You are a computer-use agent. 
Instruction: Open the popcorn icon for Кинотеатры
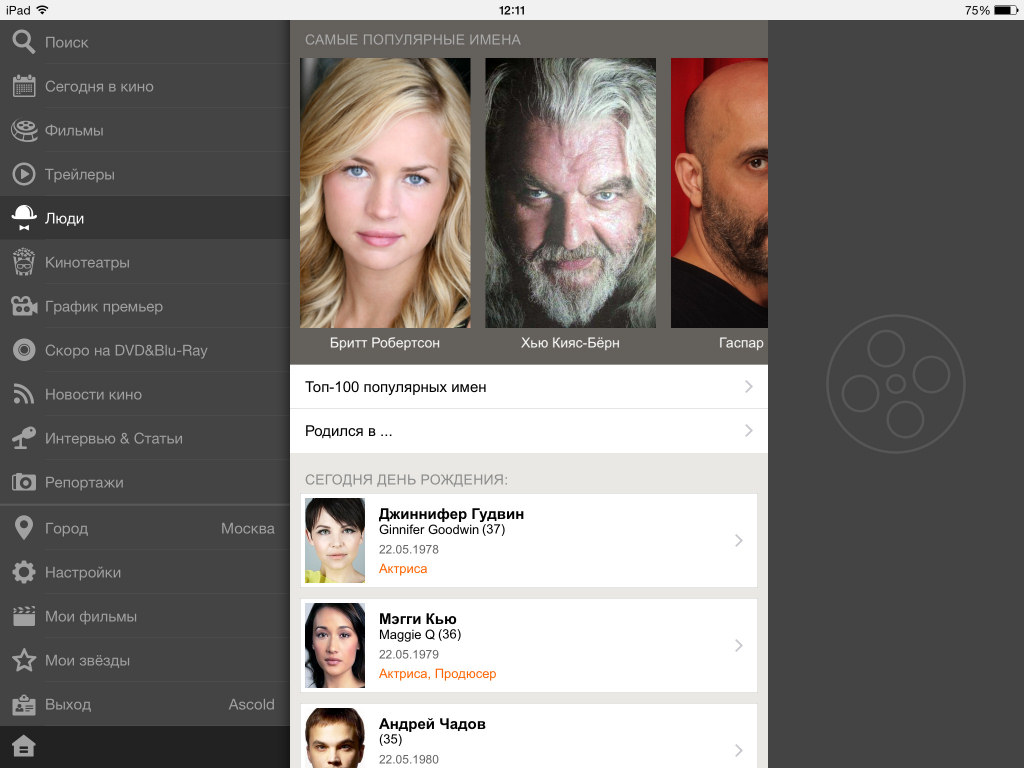(24, 262)
